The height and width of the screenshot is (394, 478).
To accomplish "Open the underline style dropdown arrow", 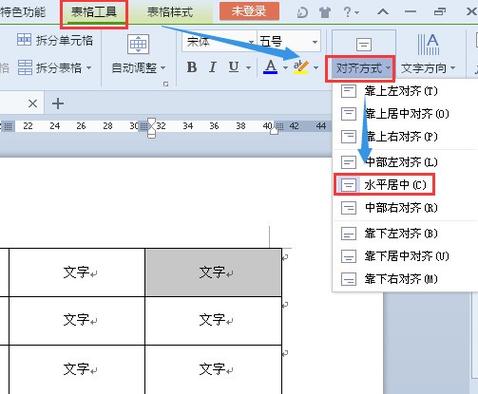I will [x=248, y=68].
